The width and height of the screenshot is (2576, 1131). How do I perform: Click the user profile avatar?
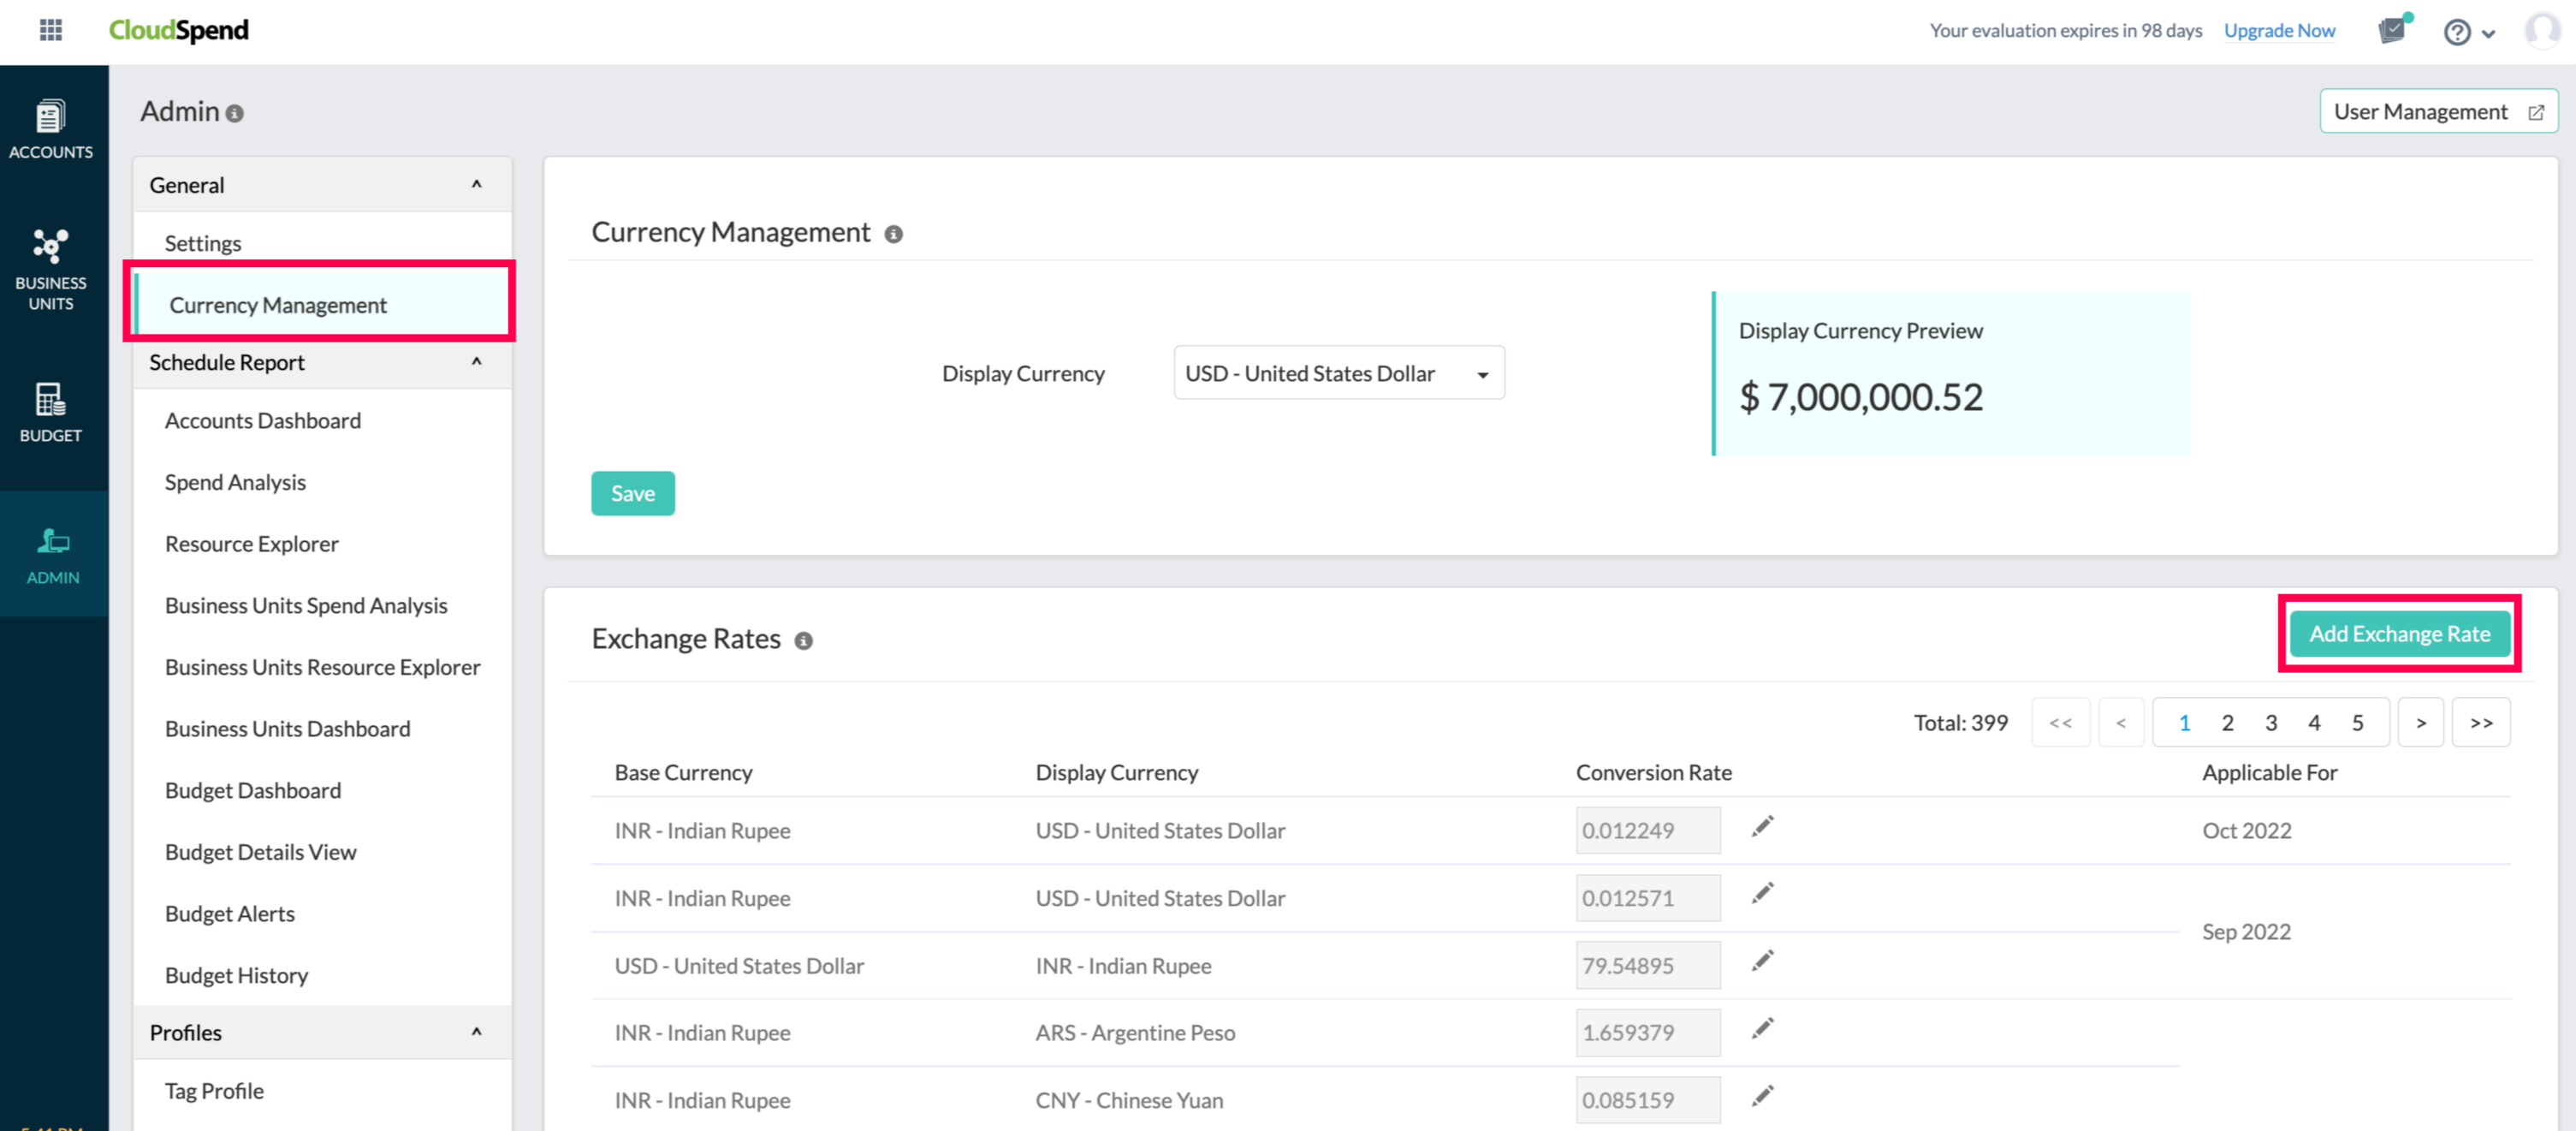coord(2541,30)
